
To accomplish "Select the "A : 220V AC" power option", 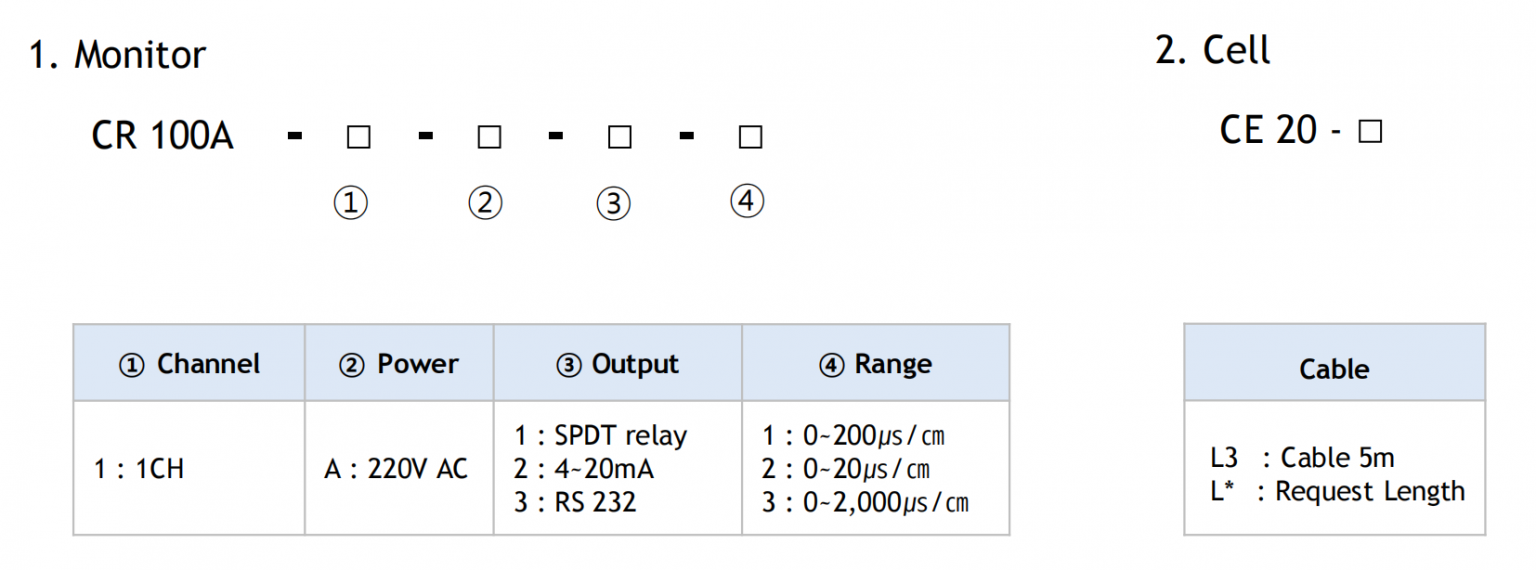I will [396, 469].
